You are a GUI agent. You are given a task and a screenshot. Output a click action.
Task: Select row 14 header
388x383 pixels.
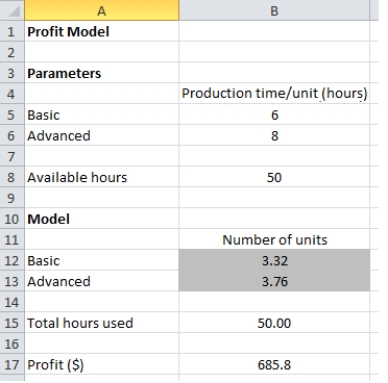(x=12, y=302)
